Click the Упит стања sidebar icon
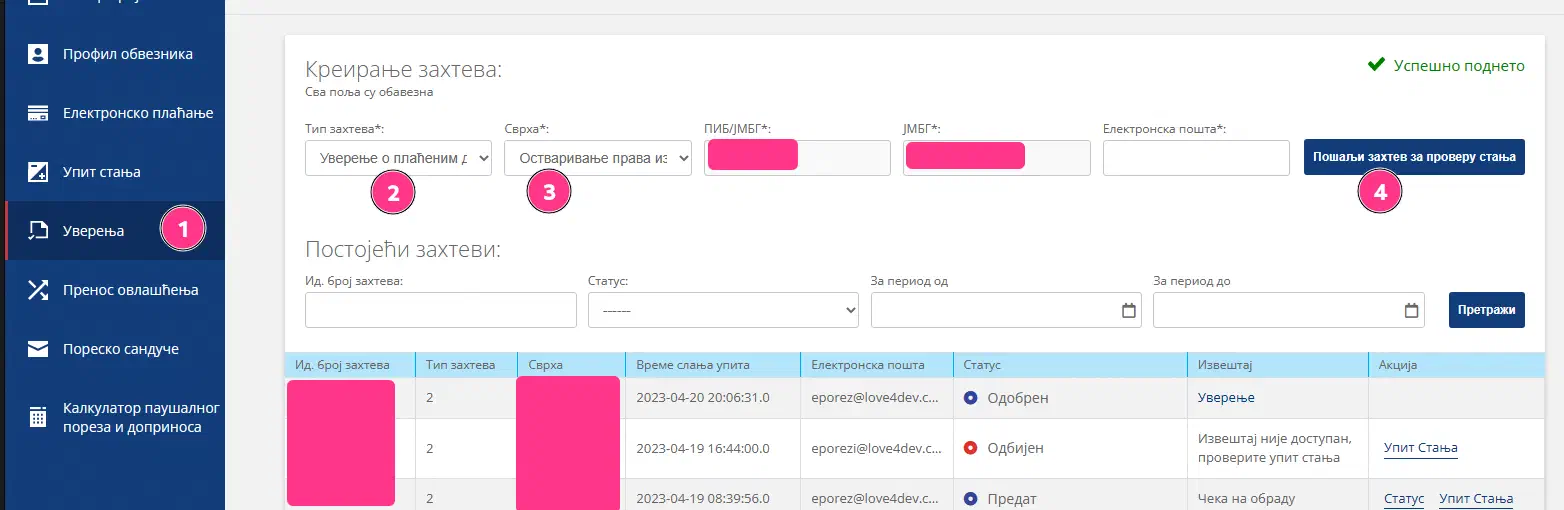 coord(38,172)
